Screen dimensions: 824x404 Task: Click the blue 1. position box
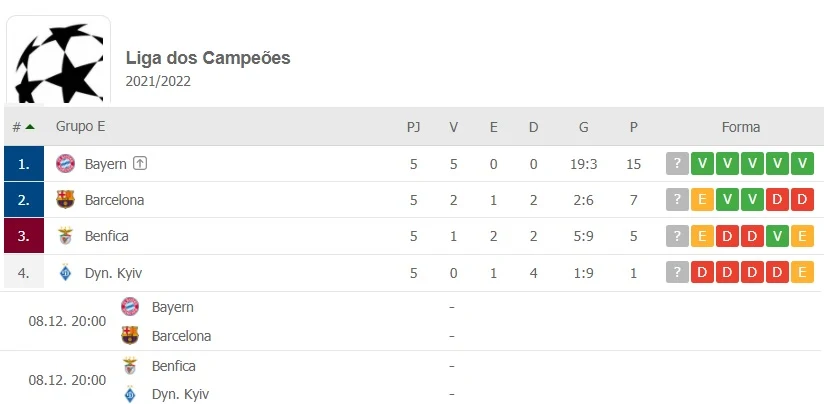click(x=24, y=163)
